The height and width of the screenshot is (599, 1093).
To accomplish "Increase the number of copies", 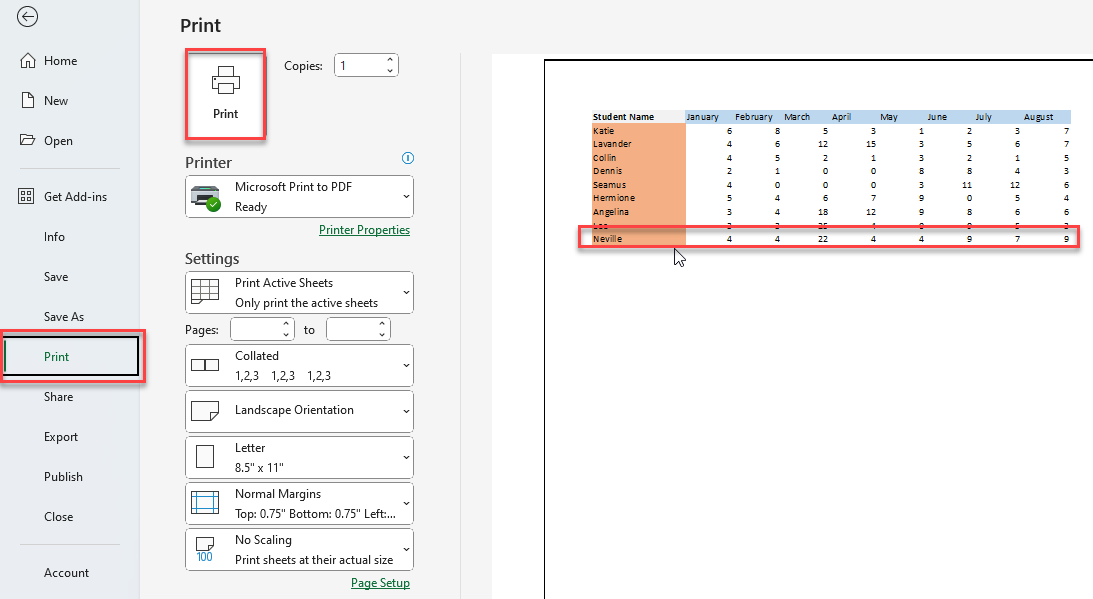I will click(390, 60).
